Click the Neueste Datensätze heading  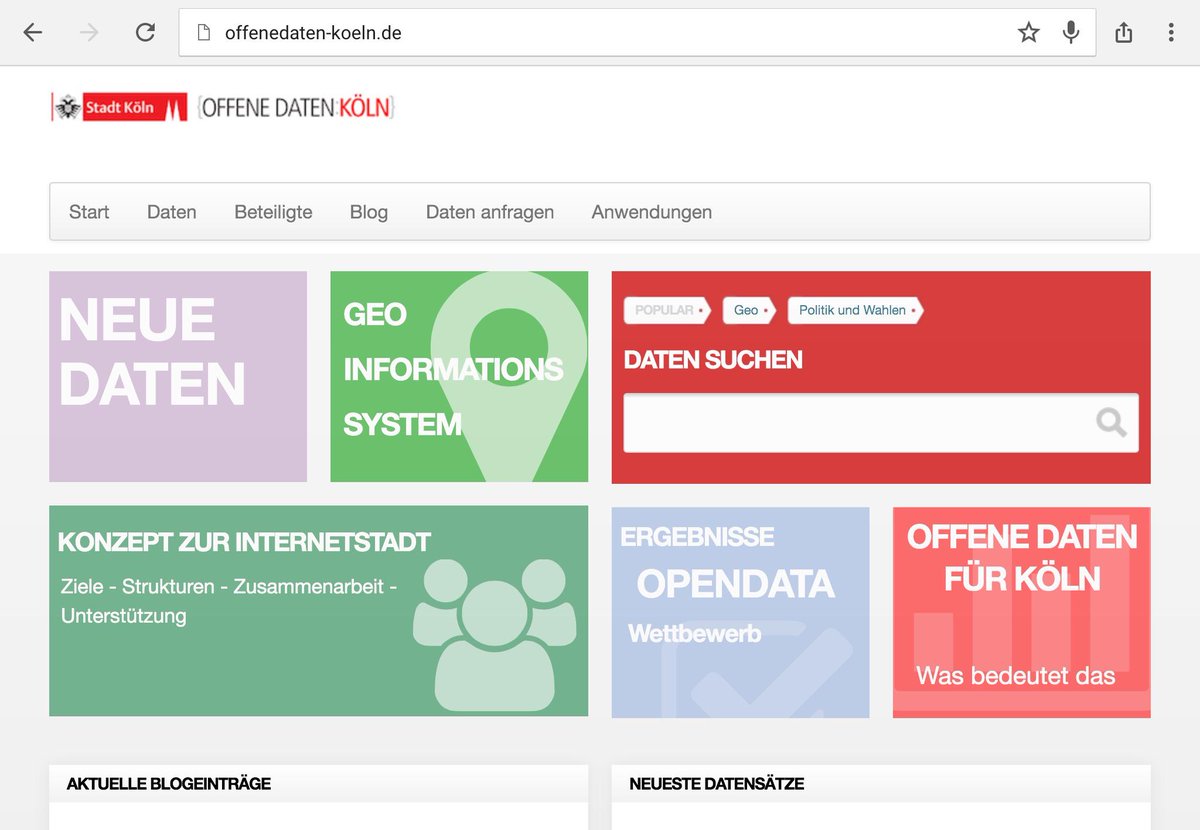pyautogui.click(x=717, y=784)
